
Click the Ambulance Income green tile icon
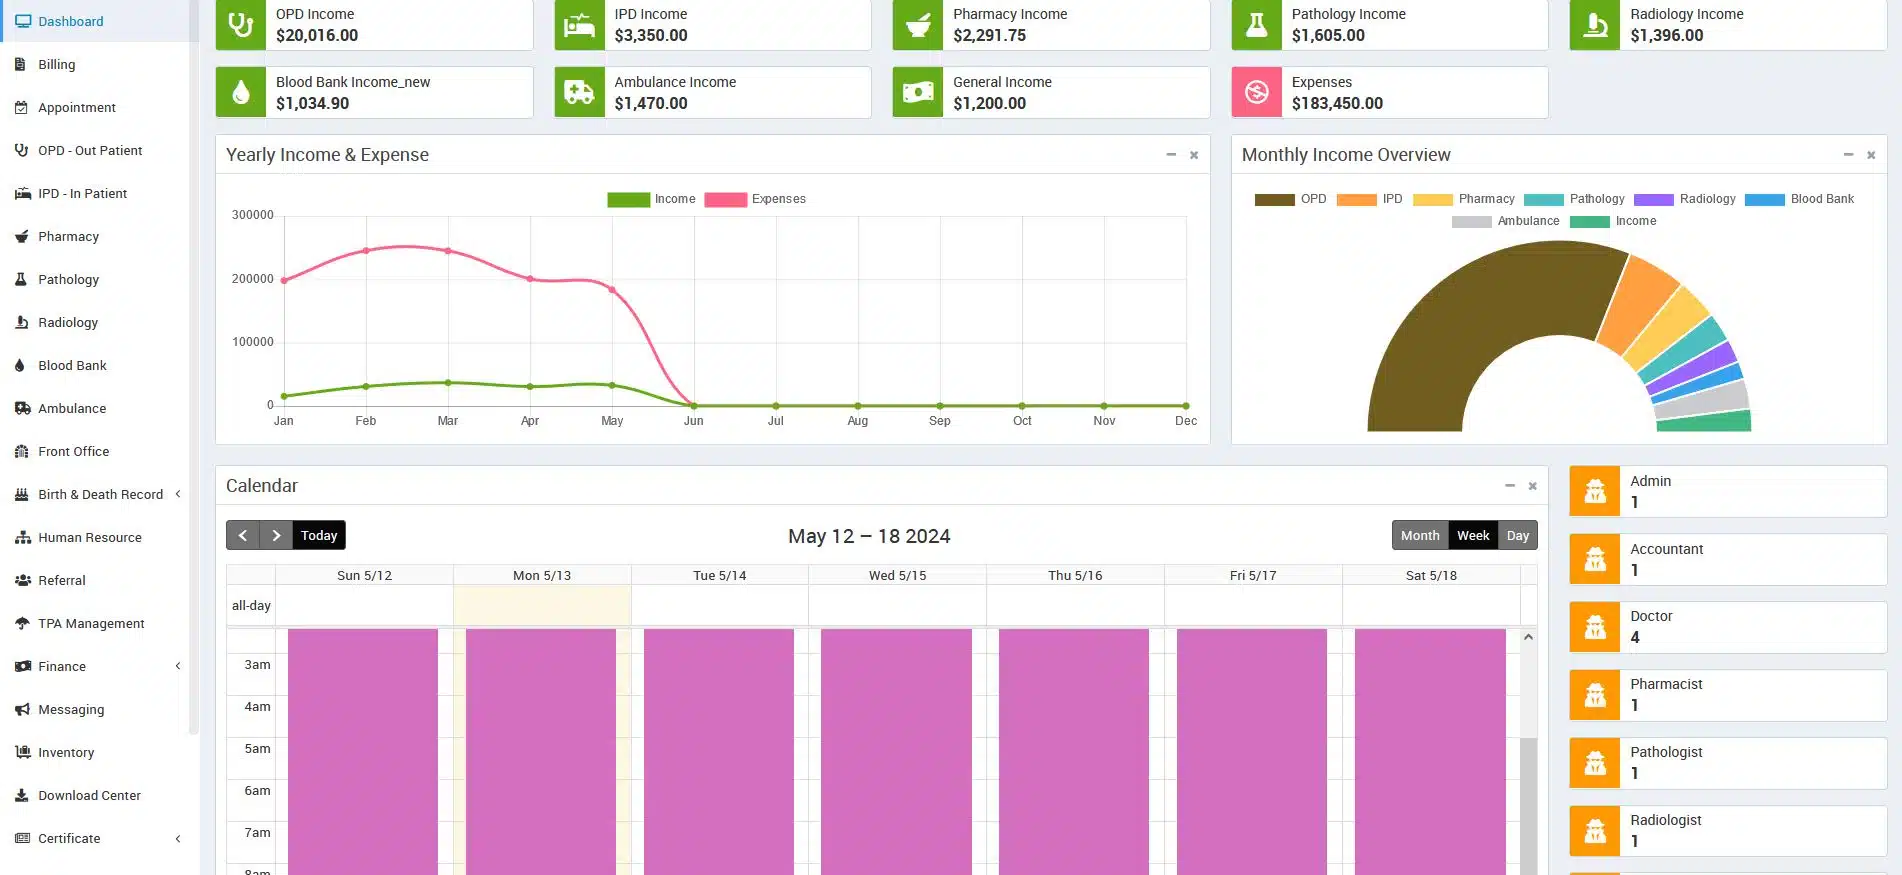point(579,92)
